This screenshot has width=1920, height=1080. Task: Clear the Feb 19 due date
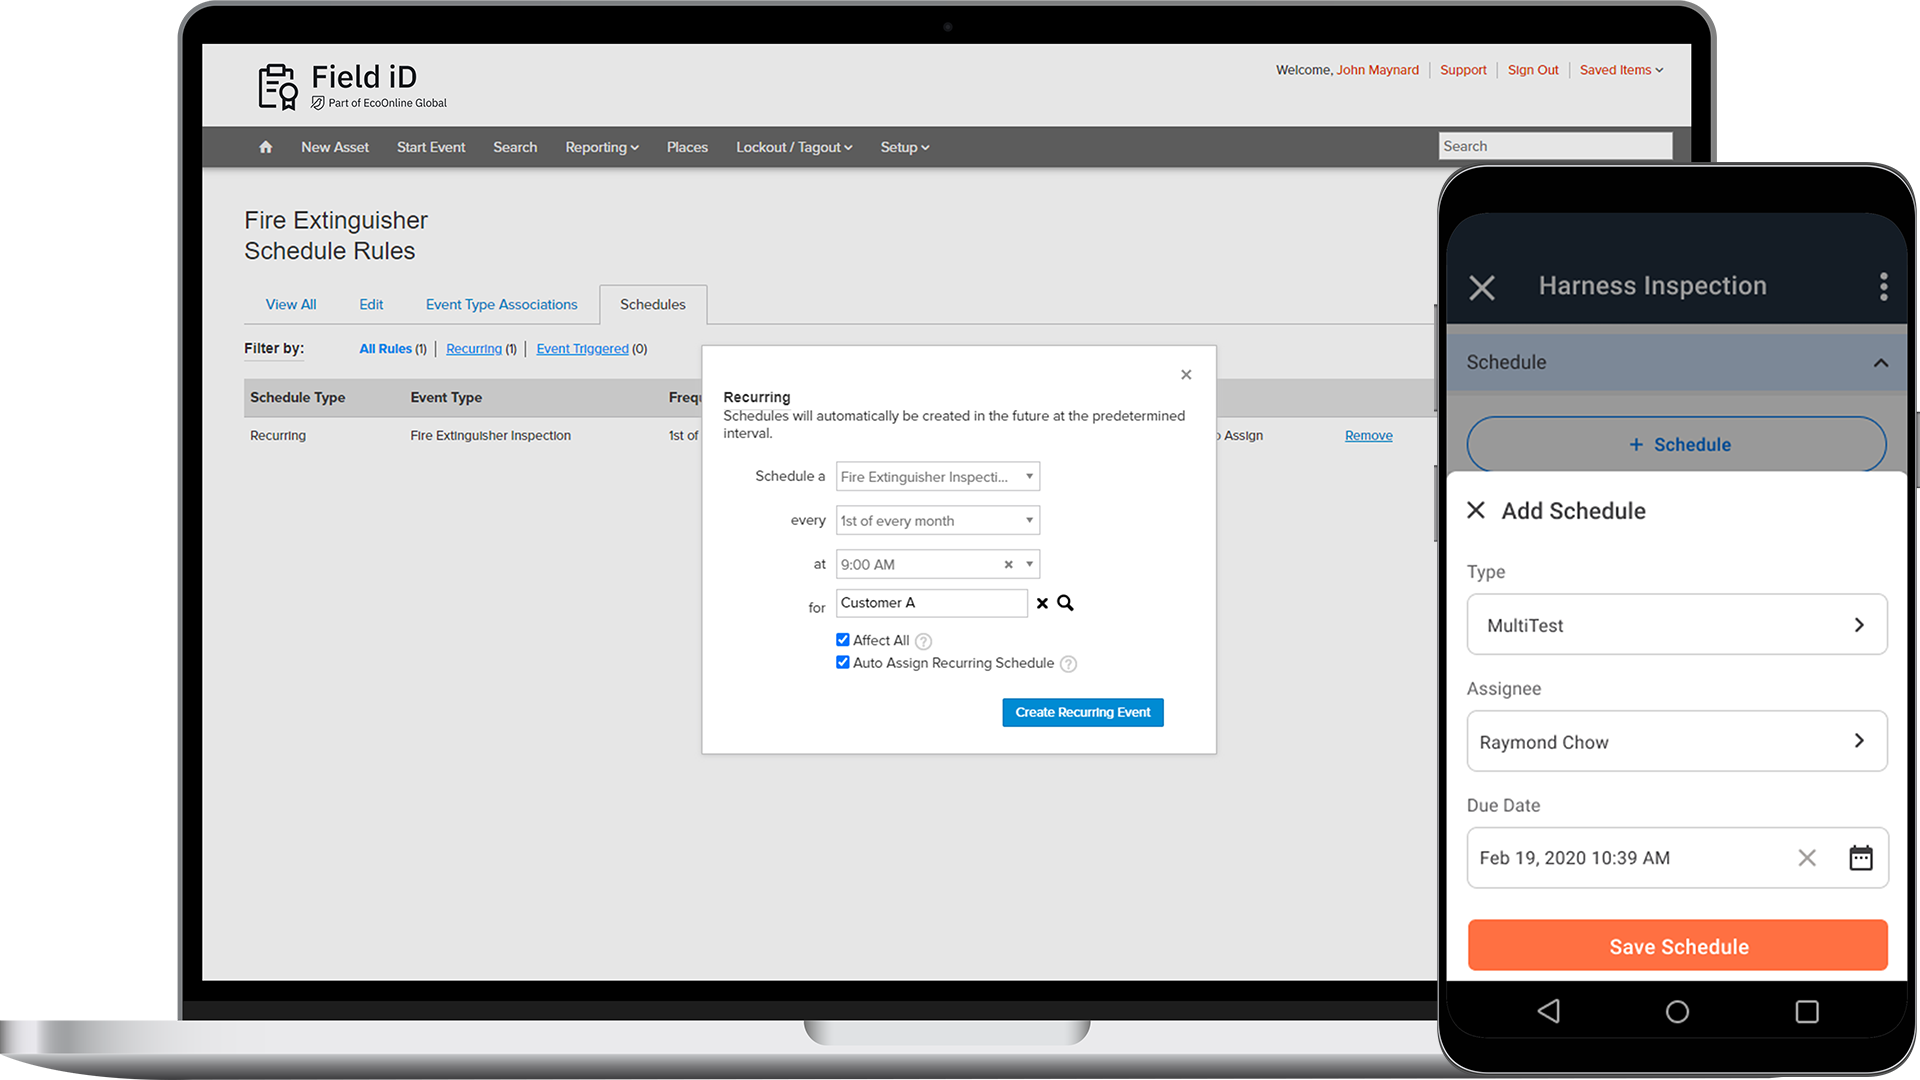click(1807, 858)
